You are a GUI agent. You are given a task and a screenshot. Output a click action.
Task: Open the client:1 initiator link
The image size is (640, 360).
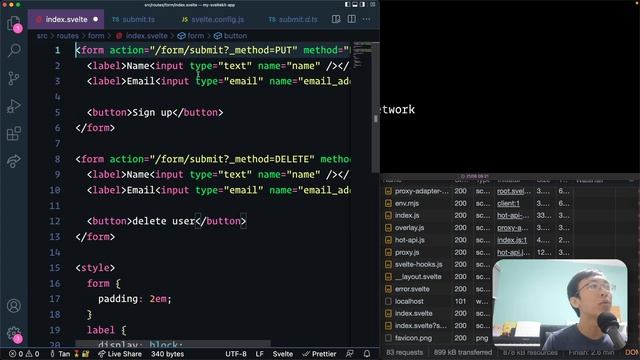(508, 203)
